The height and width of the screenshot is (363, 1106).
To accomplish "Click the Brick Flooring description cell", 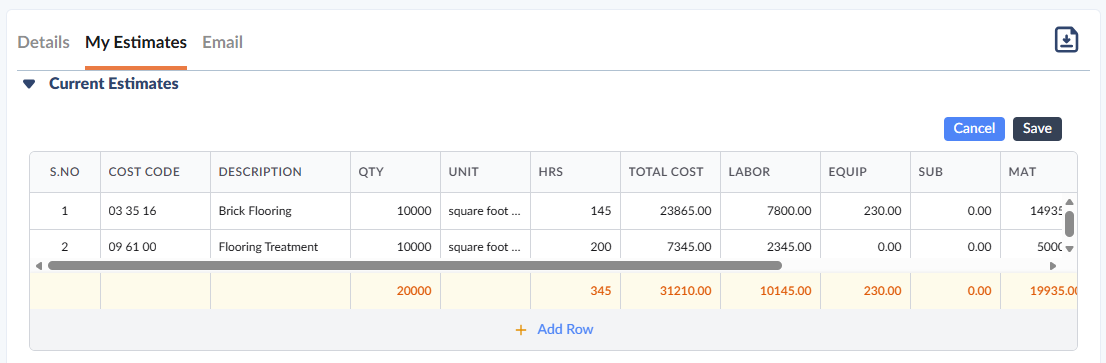I will coord(281,211).
